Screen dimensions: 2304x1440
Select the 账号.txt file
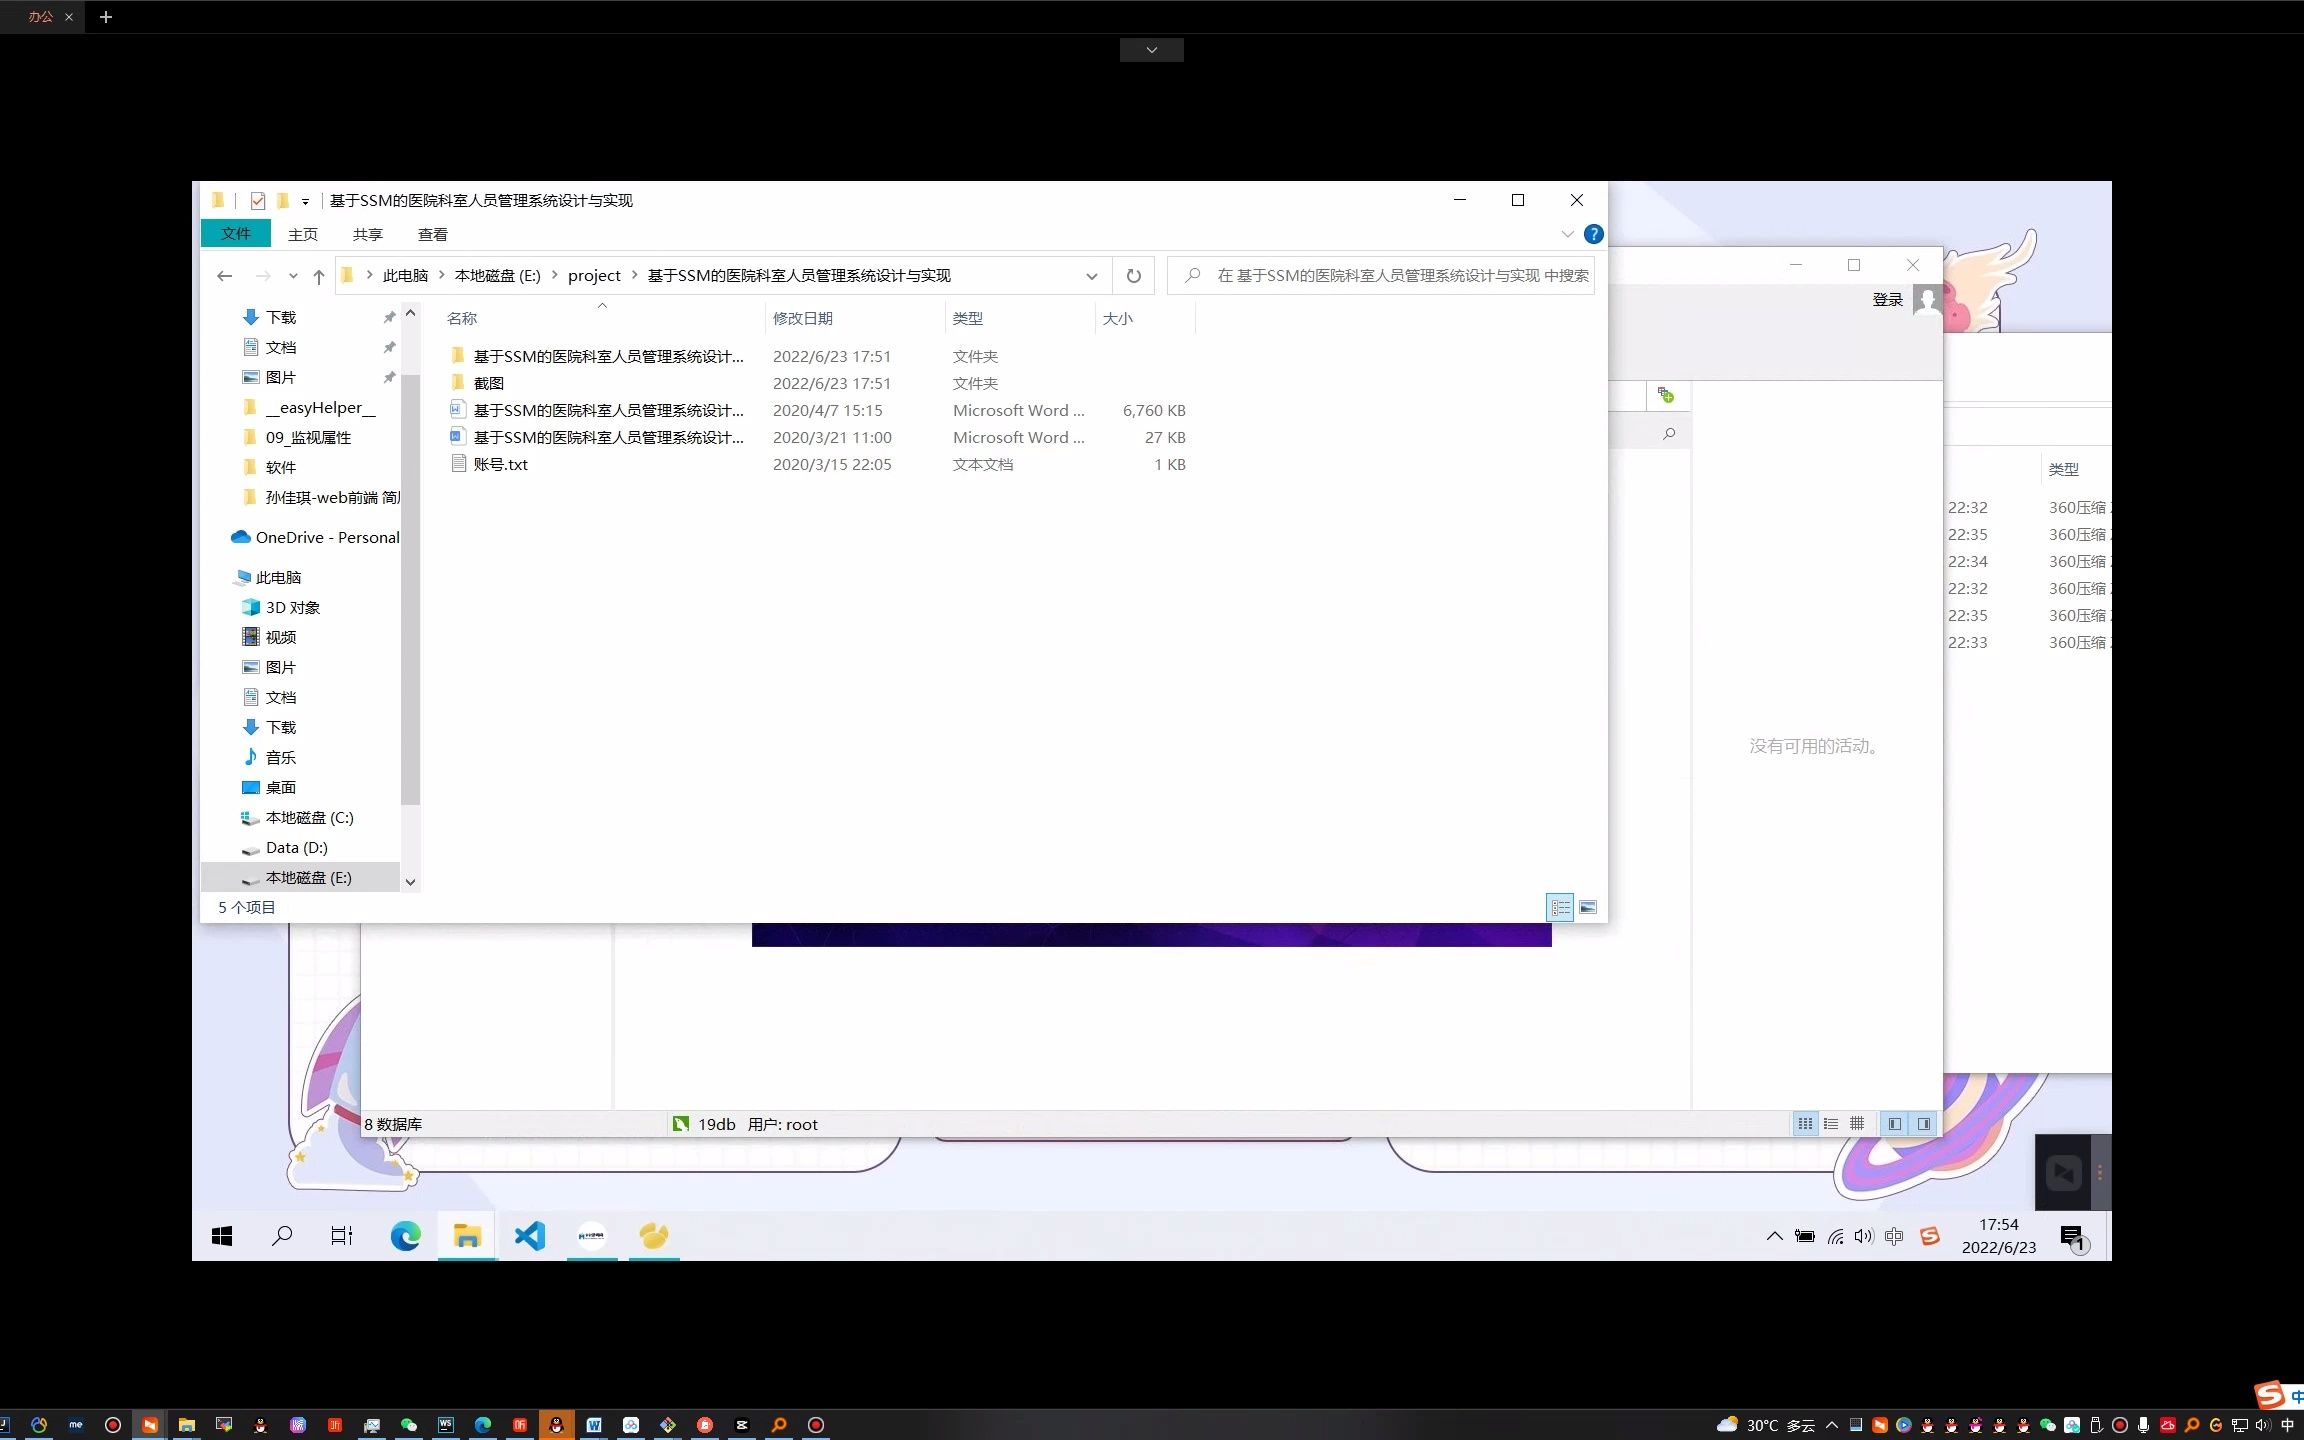500,465
